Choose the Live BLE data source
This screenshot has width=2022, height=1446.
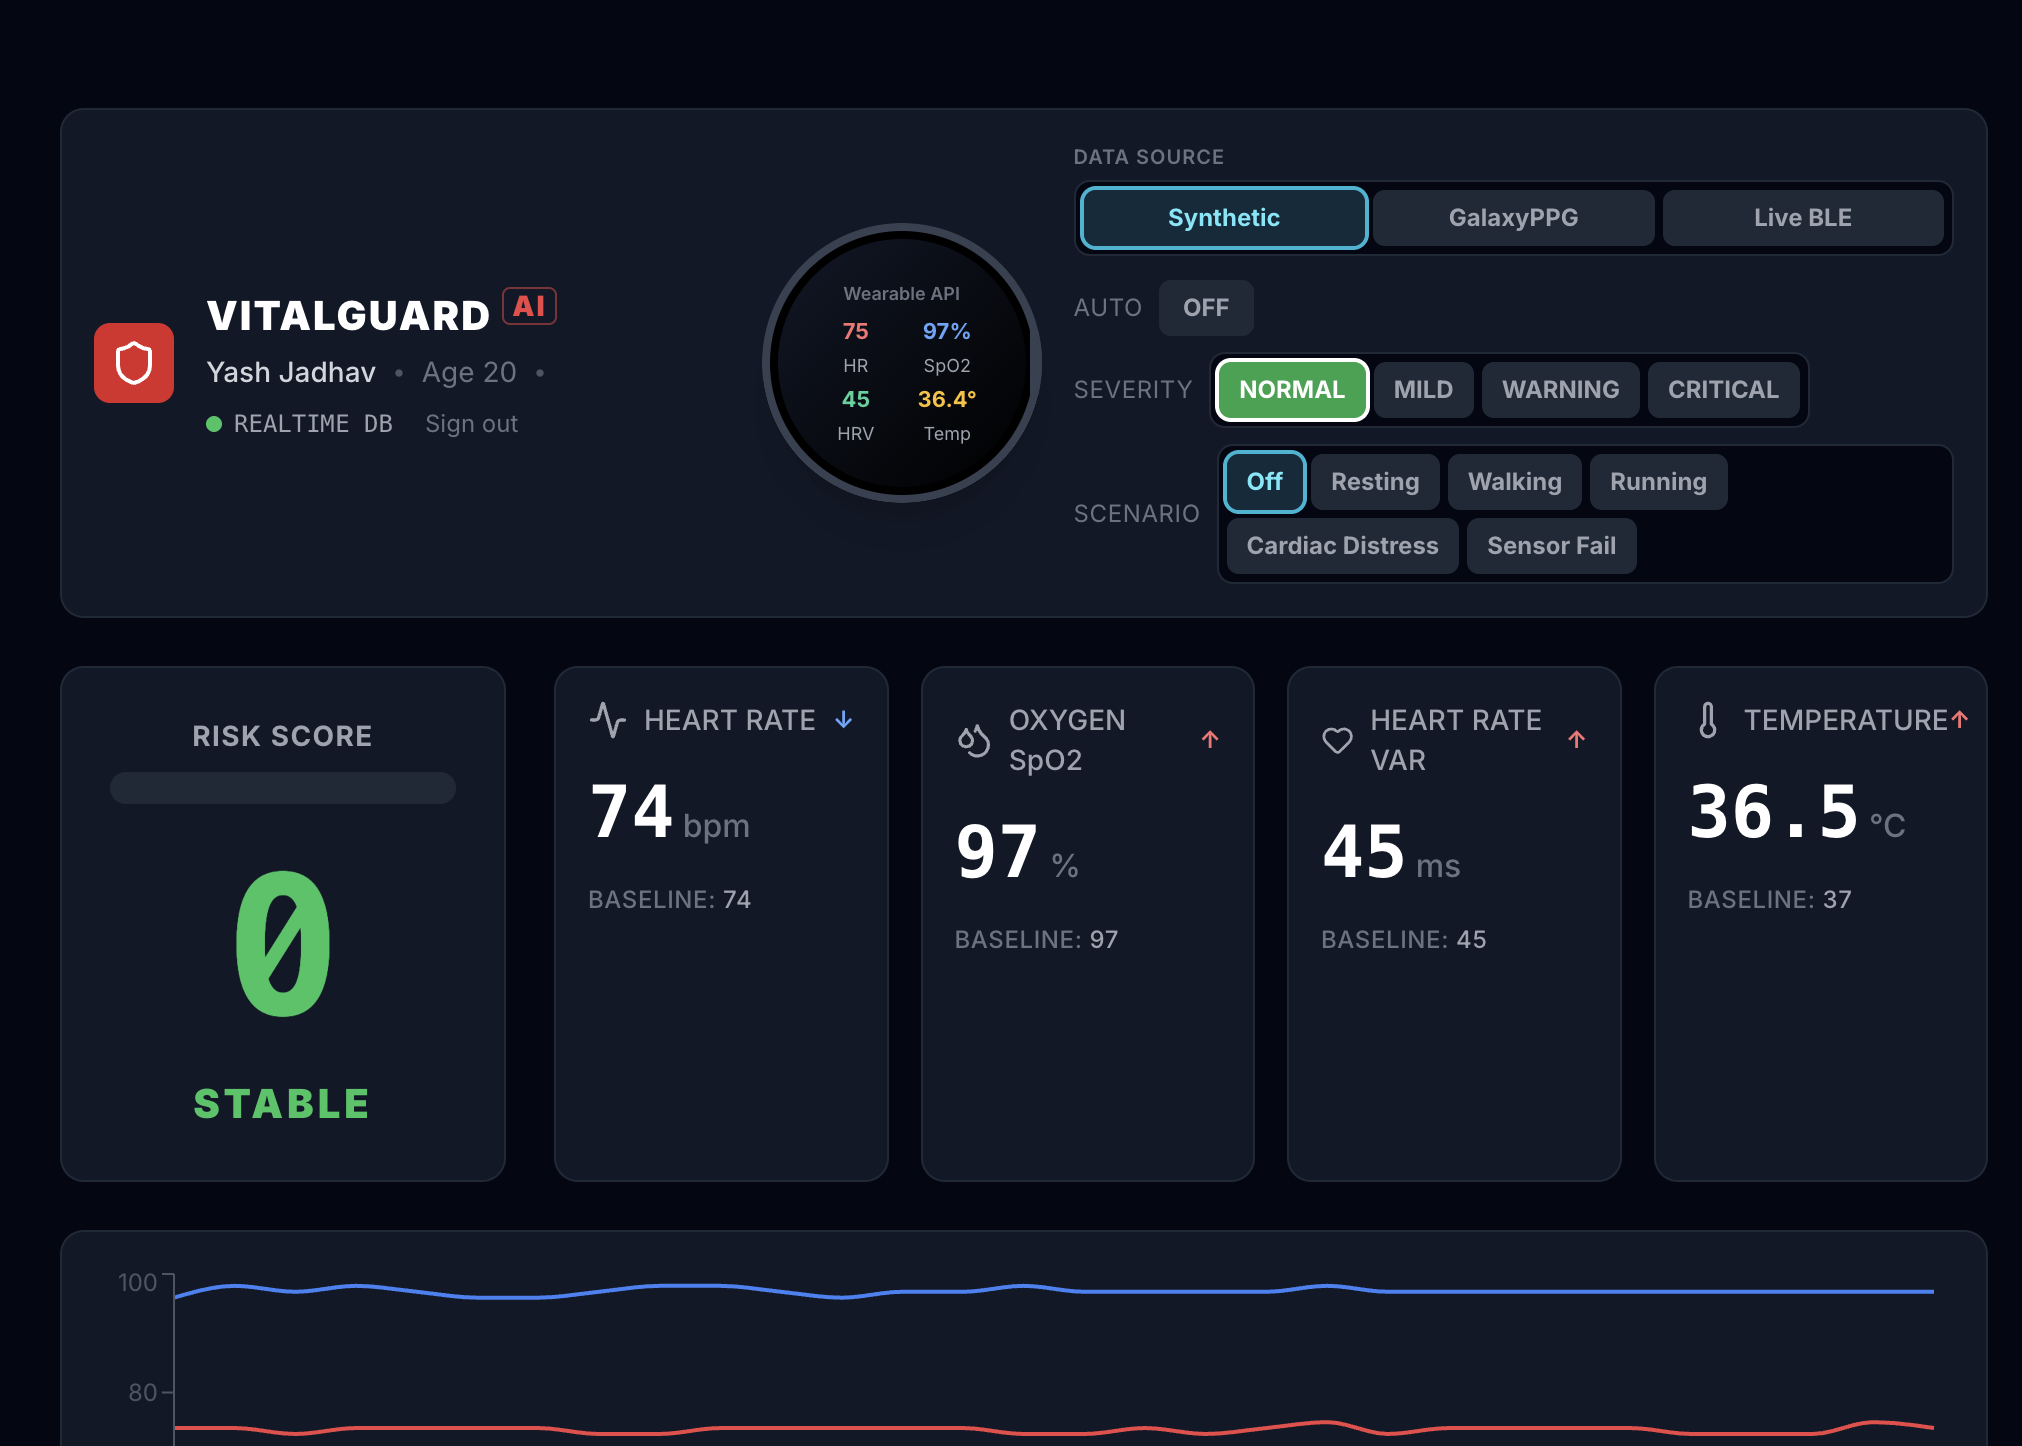1802,218
